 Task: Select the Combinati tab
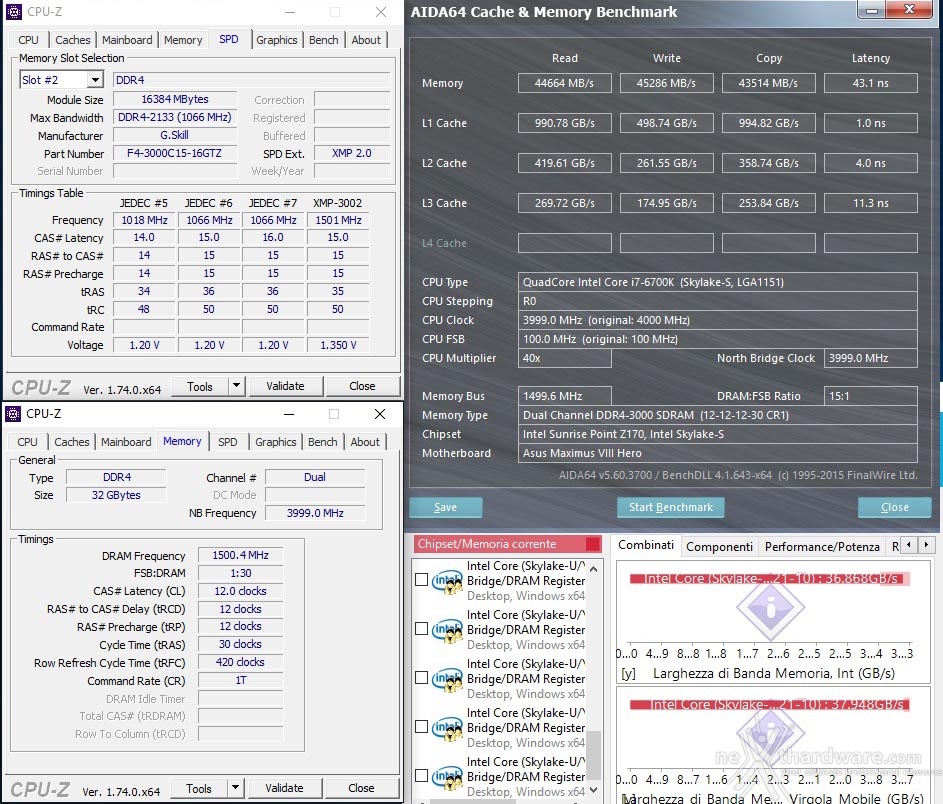pyautogui.click(x=646, y=545)
